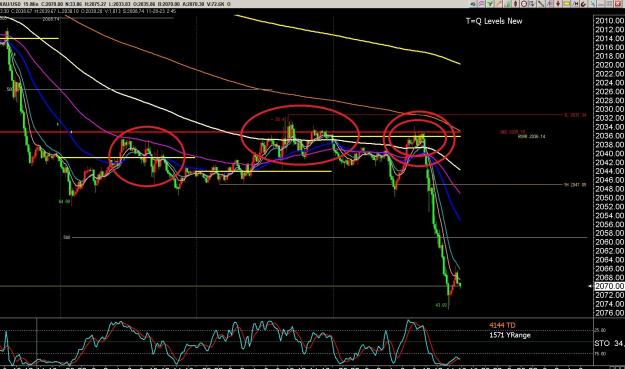
Task: Click the 2060.00 price axis label
Action: coord(609,242)
